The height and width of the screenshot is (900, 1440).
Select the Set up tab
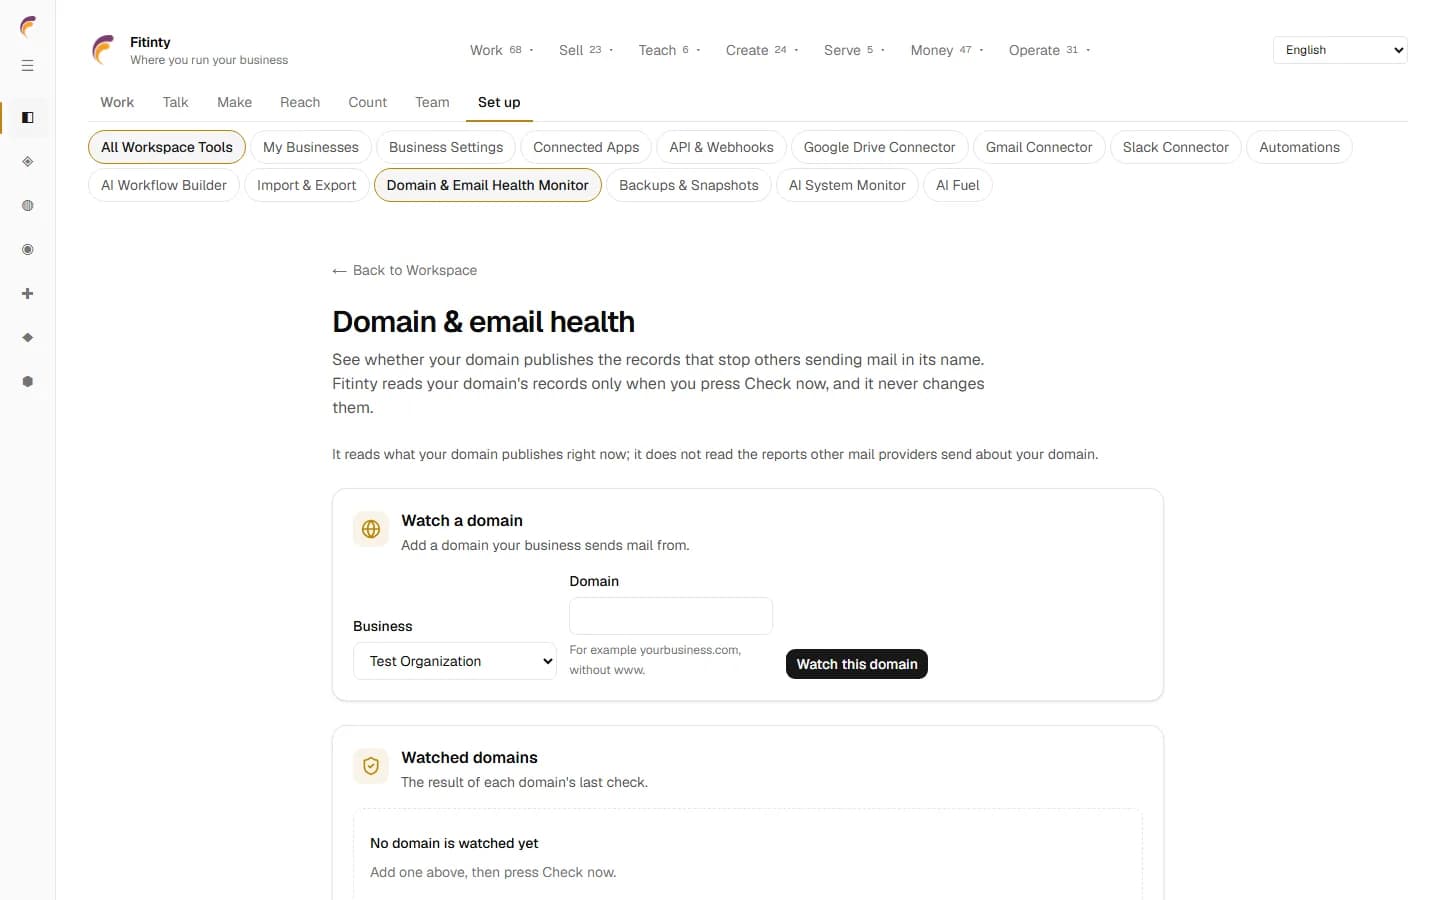499,102
